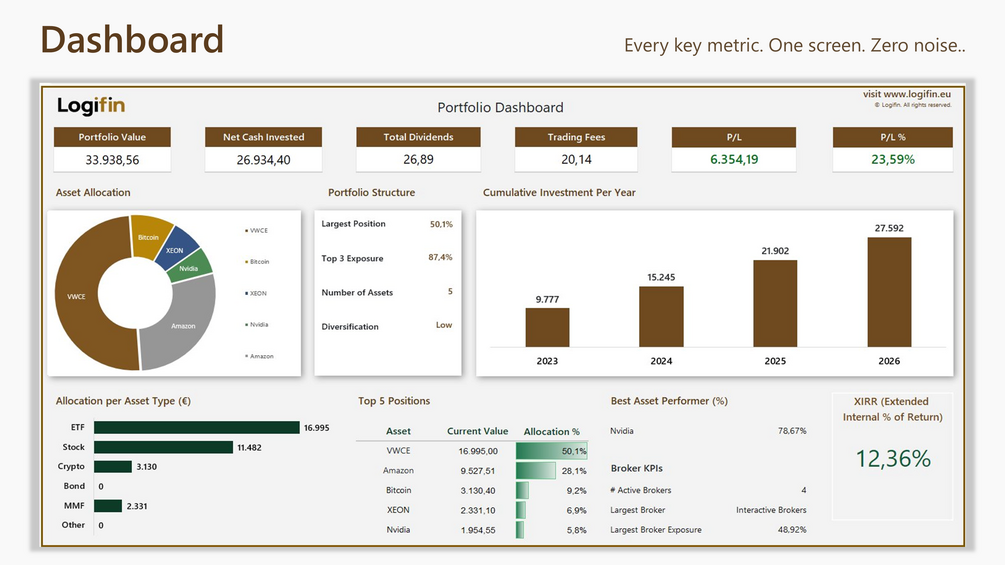
Task: Click the XIRR 12,36% value
Action: click(x=893, y=459)
